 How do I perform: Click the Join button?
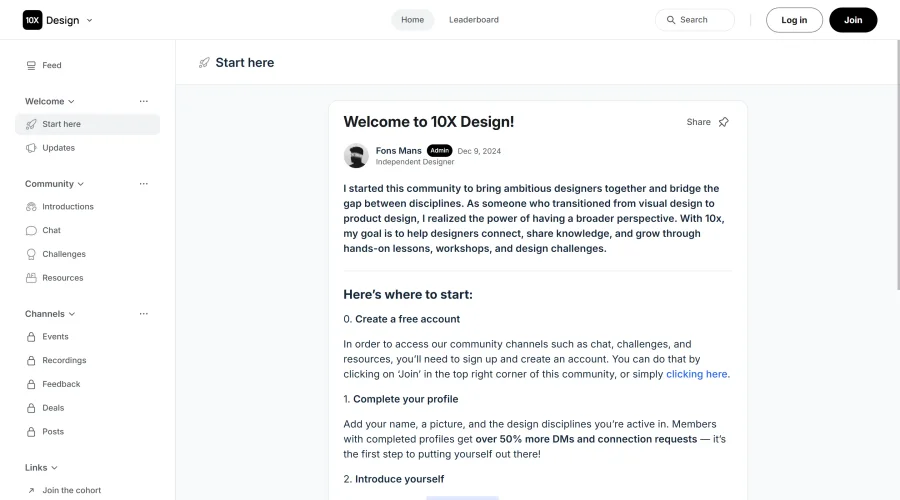point(853,20)
